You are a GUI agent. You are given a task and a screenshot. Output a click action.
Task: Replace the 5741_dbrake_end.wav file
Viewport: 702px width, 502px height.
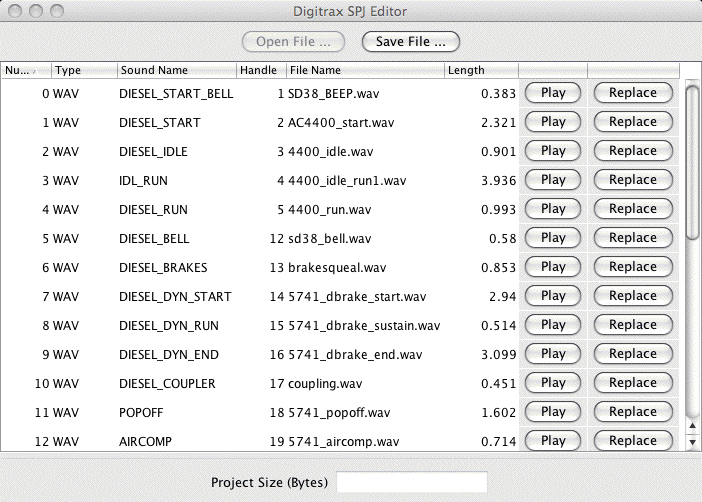click(632, 354)
